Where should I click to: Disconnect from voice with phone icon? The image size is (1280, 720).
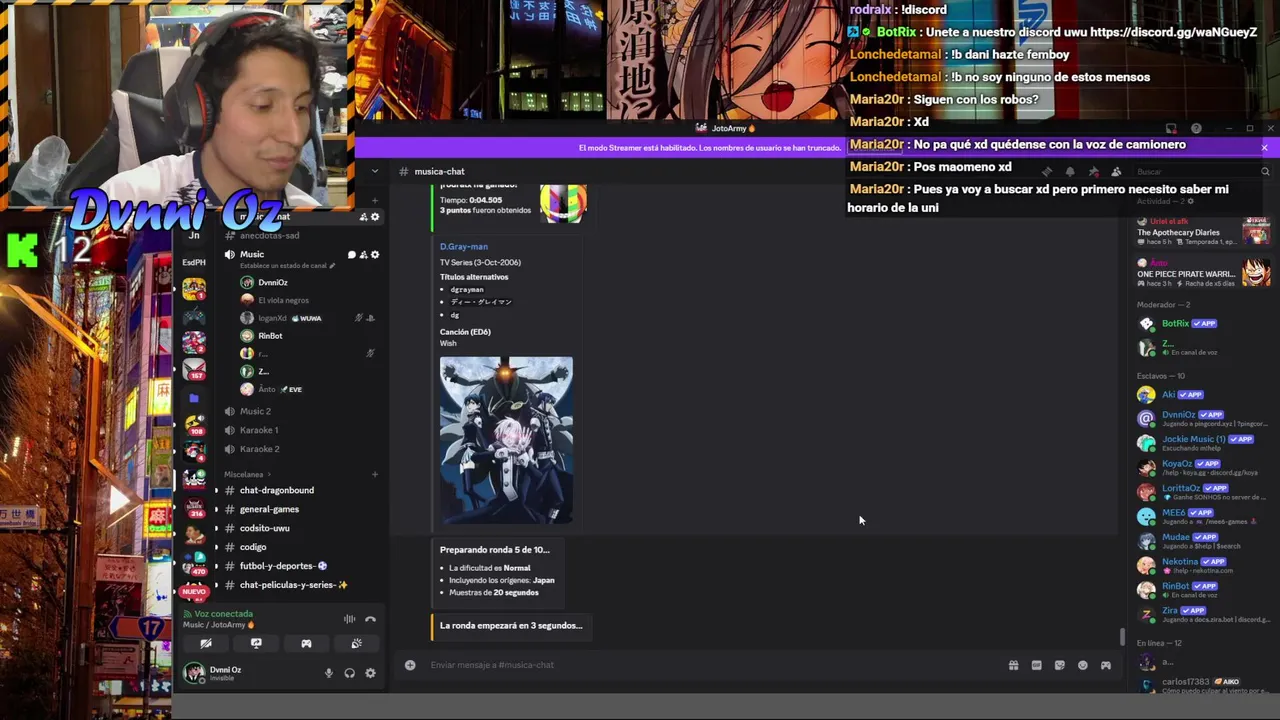(370, 619)
